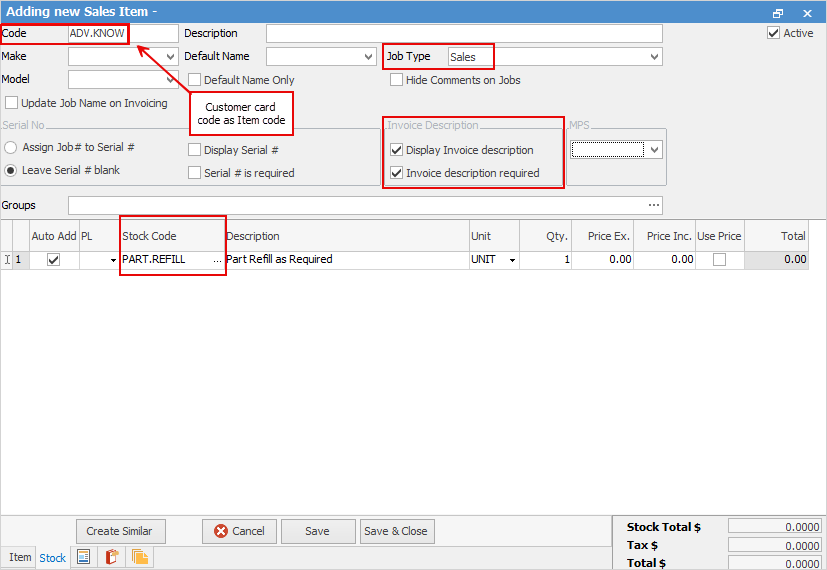Open the Groups ellipsis selector
Viewport: 827px width, 570px height.
point(654,205)
